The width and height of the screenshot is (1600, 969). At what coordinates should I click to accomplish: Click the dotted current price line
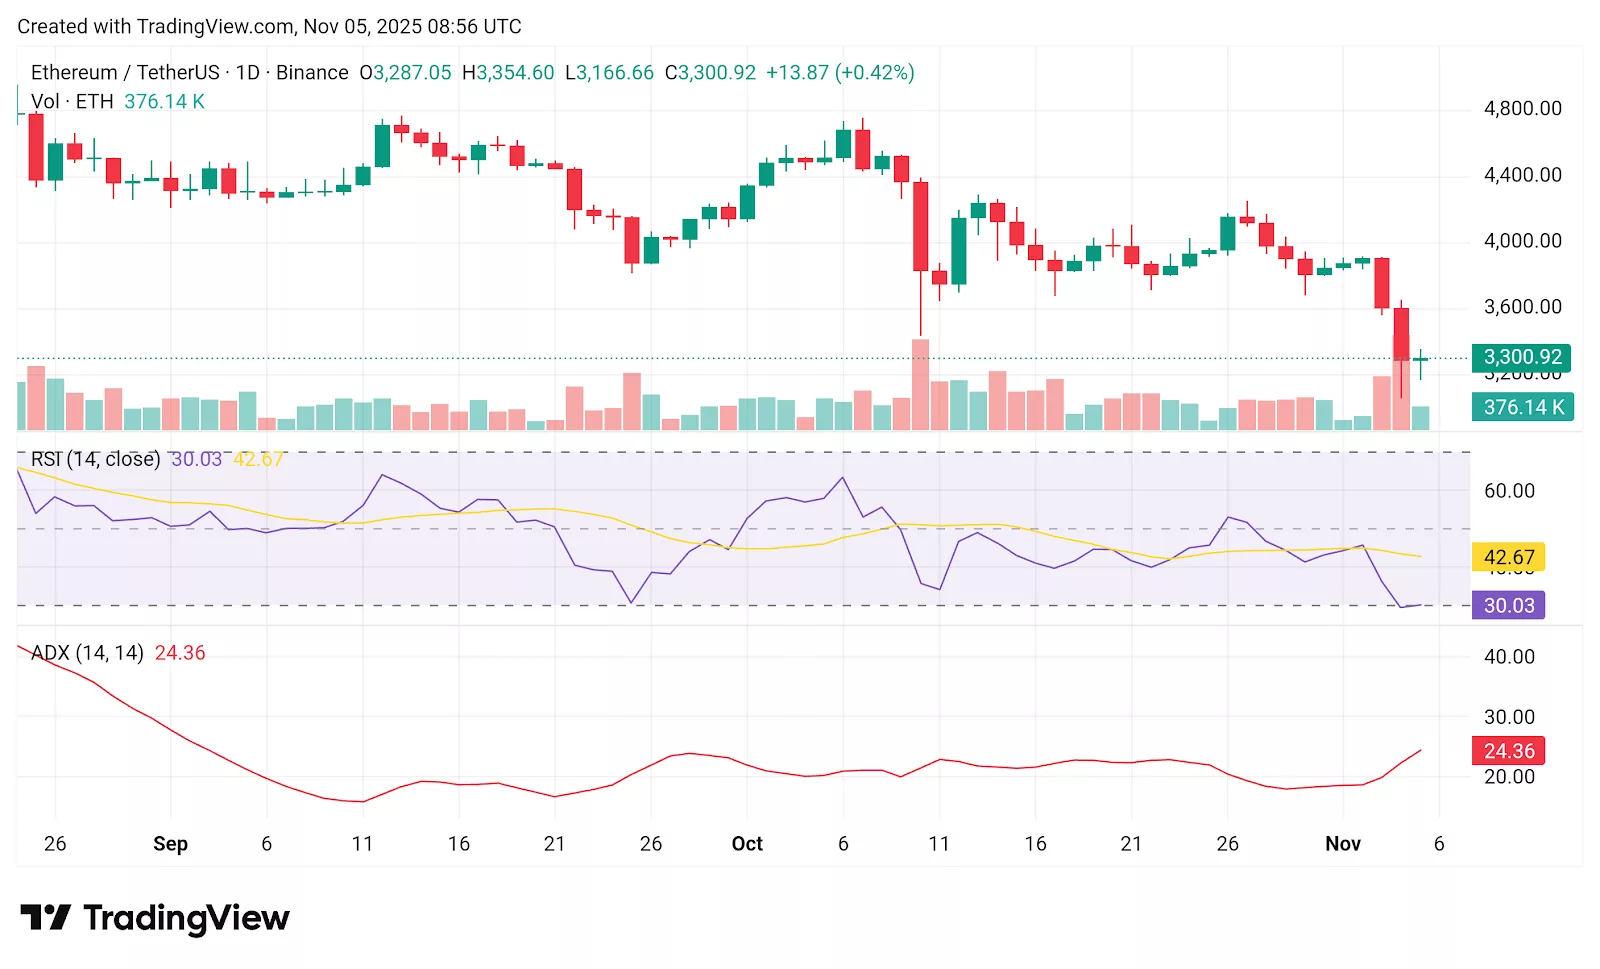tap(700, 356)
